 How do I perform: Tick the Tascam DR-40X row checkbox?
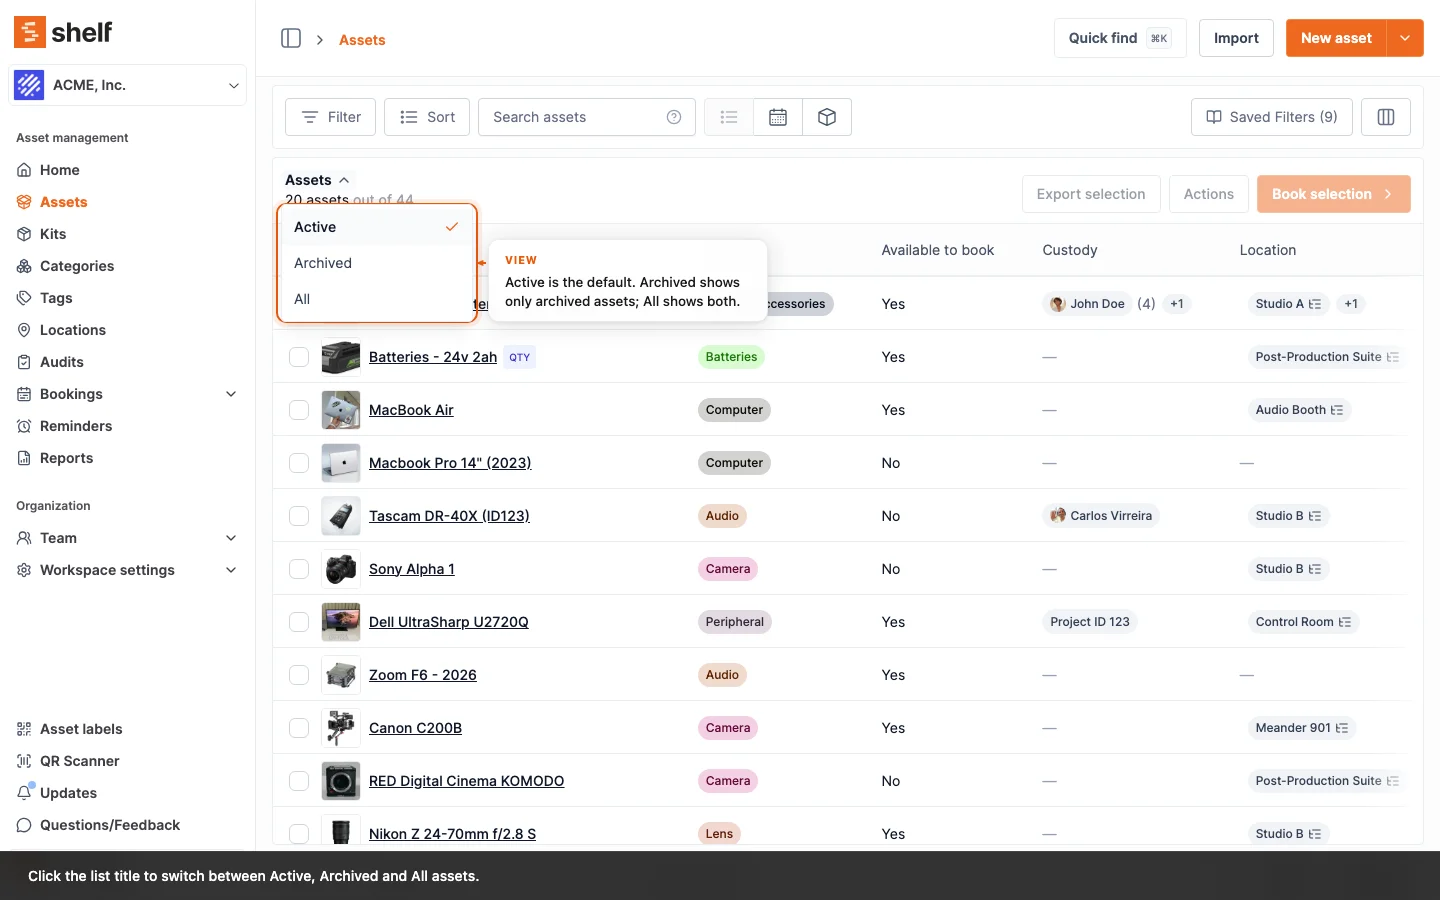point(299,516)
